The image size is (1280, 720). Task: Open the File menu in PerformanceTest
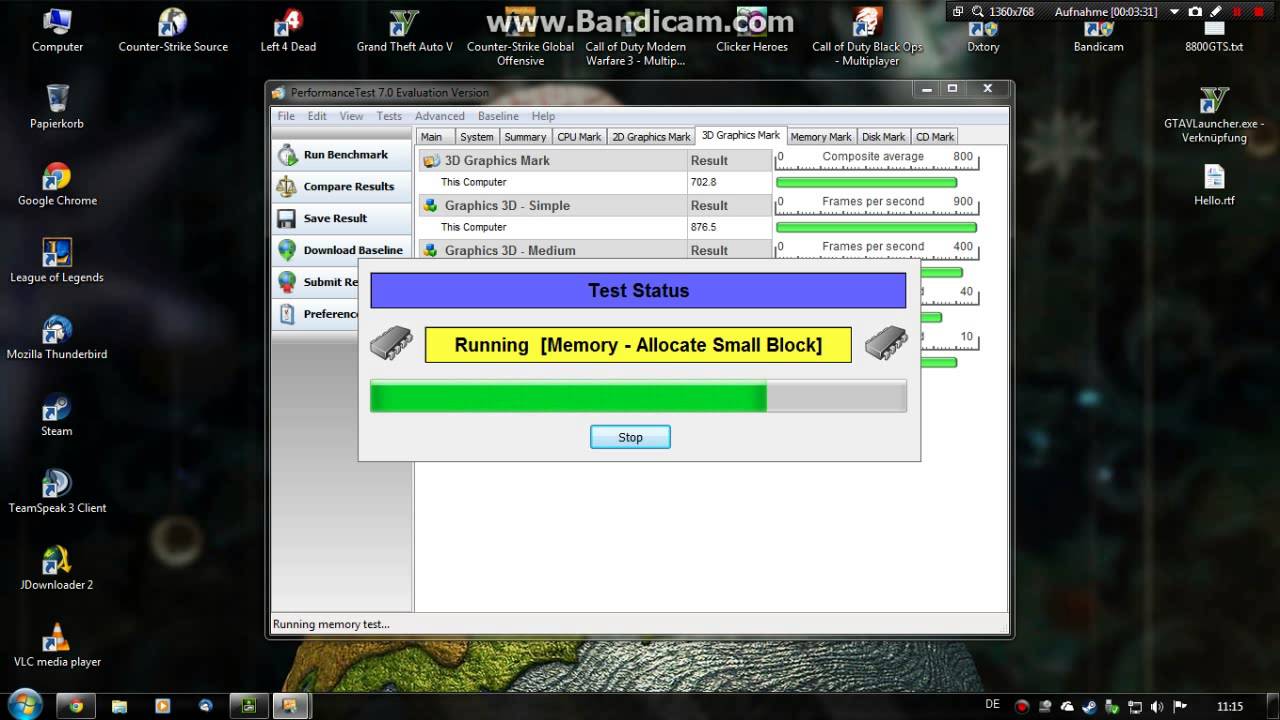point(286,116)
